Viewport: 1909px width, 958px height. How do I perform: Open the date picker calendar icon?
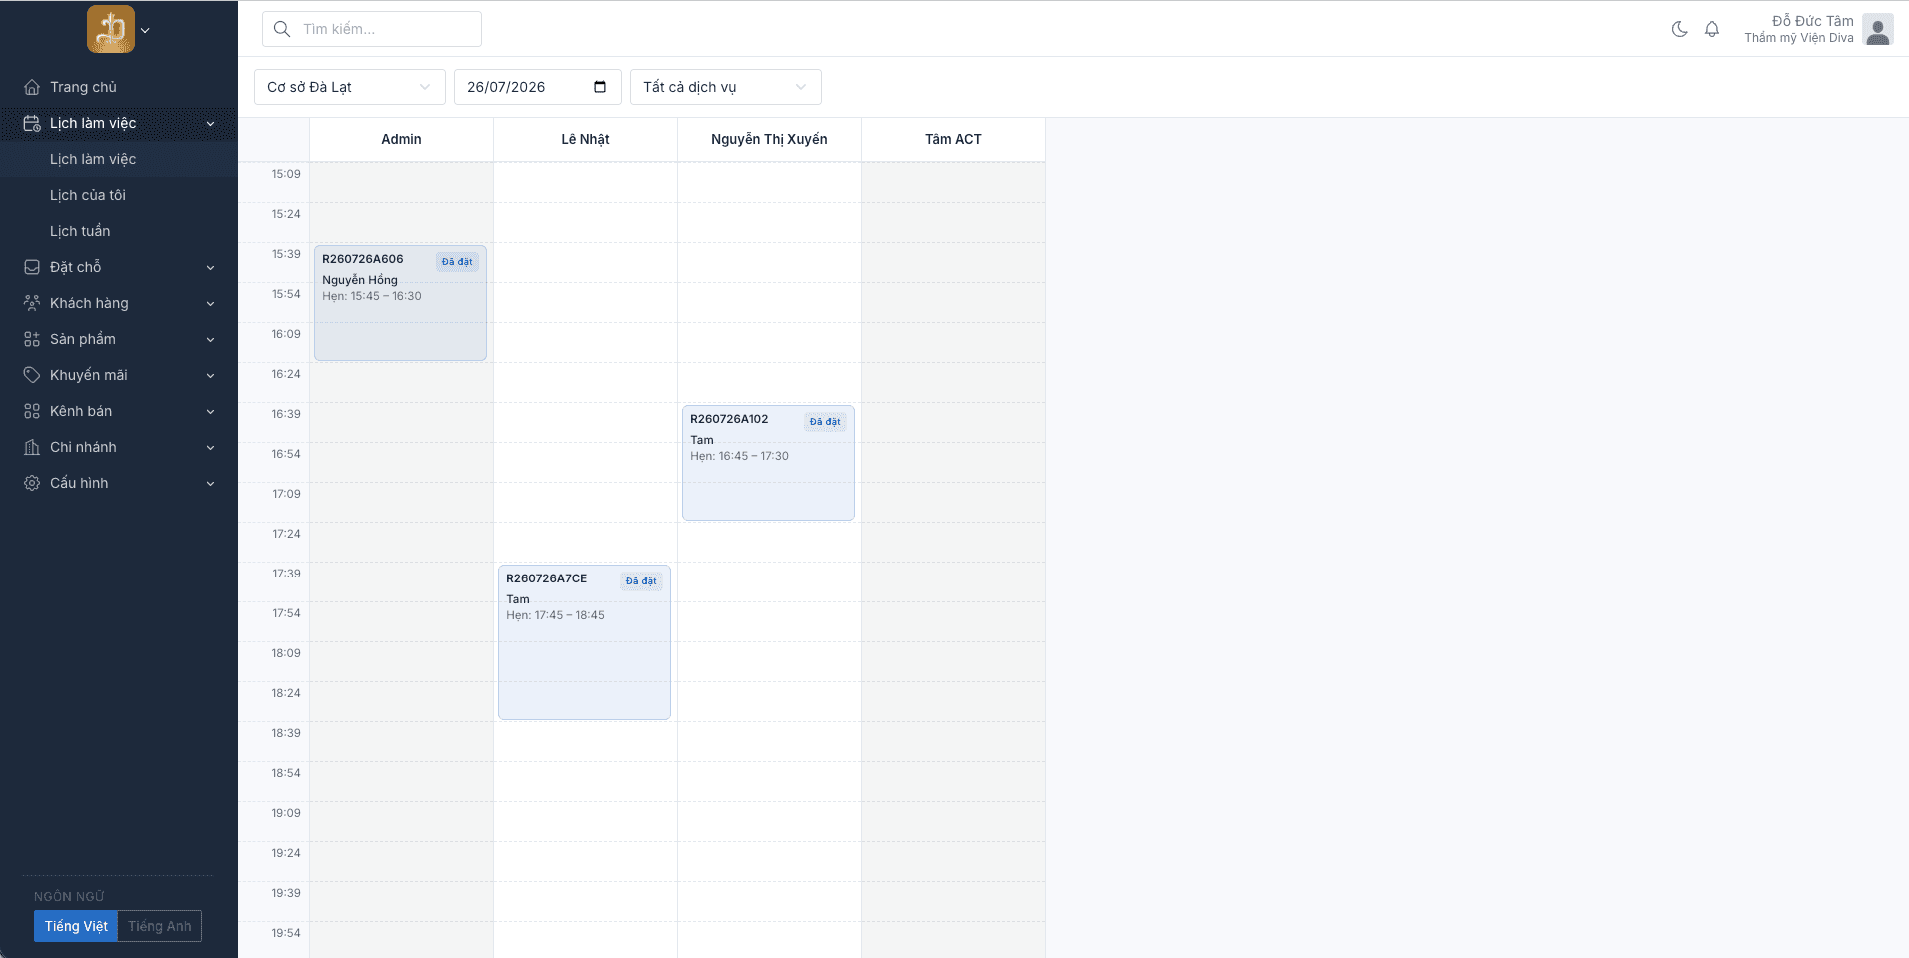click(600, 87)
